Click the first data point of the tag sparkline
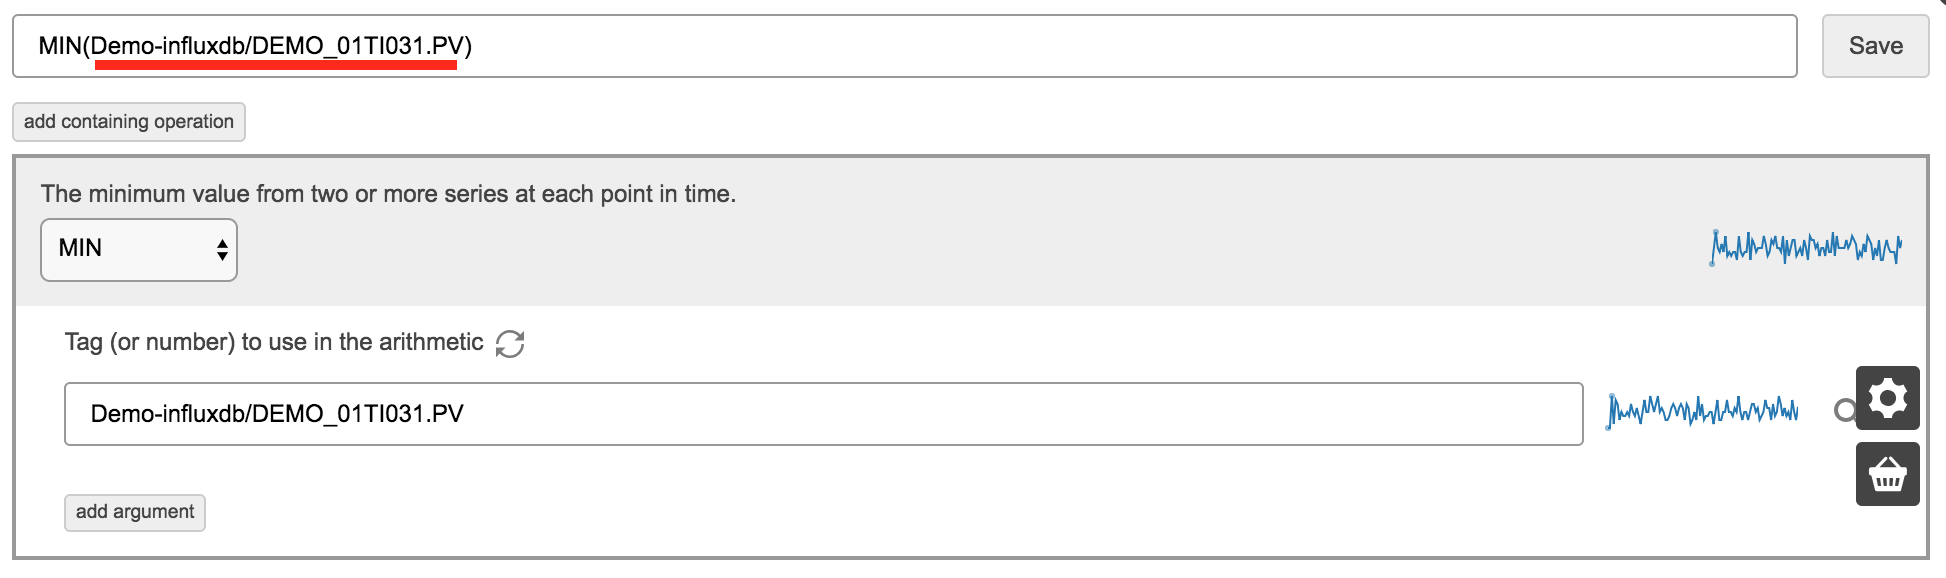The width and height of the screenshot is (1946, 578). [x=1610, y=428]
